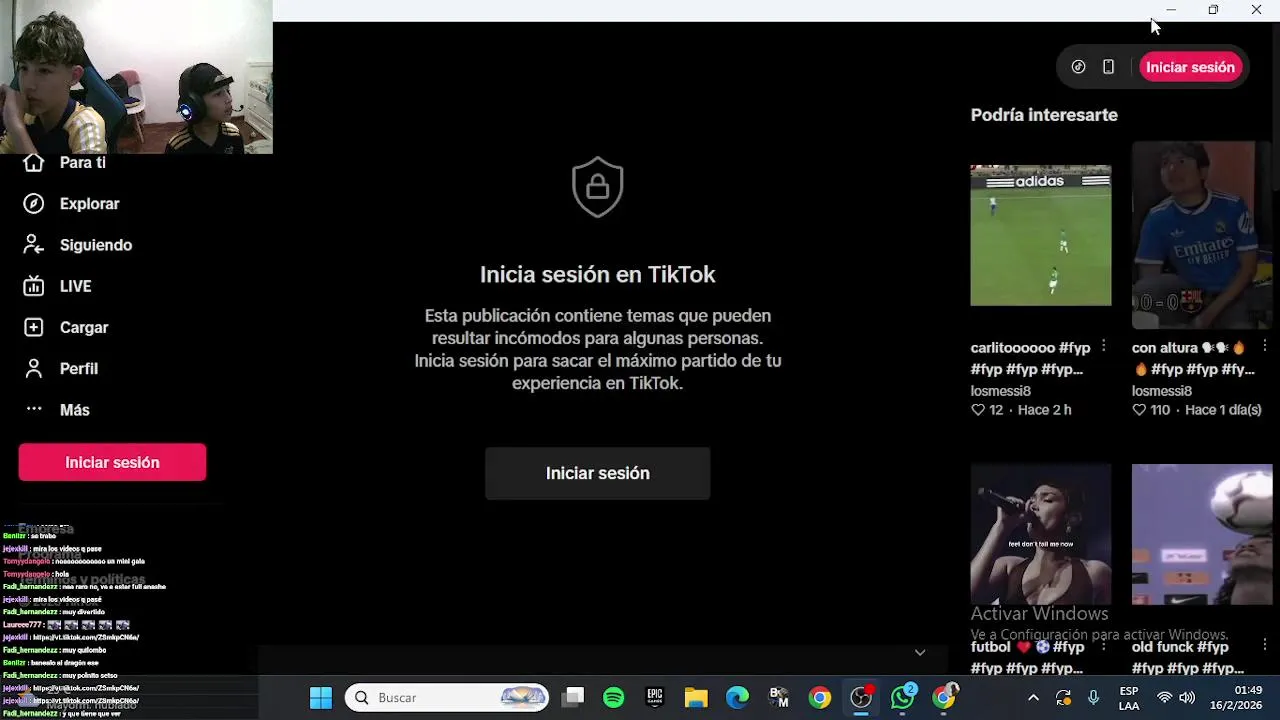Click the heart icon with 110 likes
Viewport: 1280px width, 720px height.
(1139, 410)
